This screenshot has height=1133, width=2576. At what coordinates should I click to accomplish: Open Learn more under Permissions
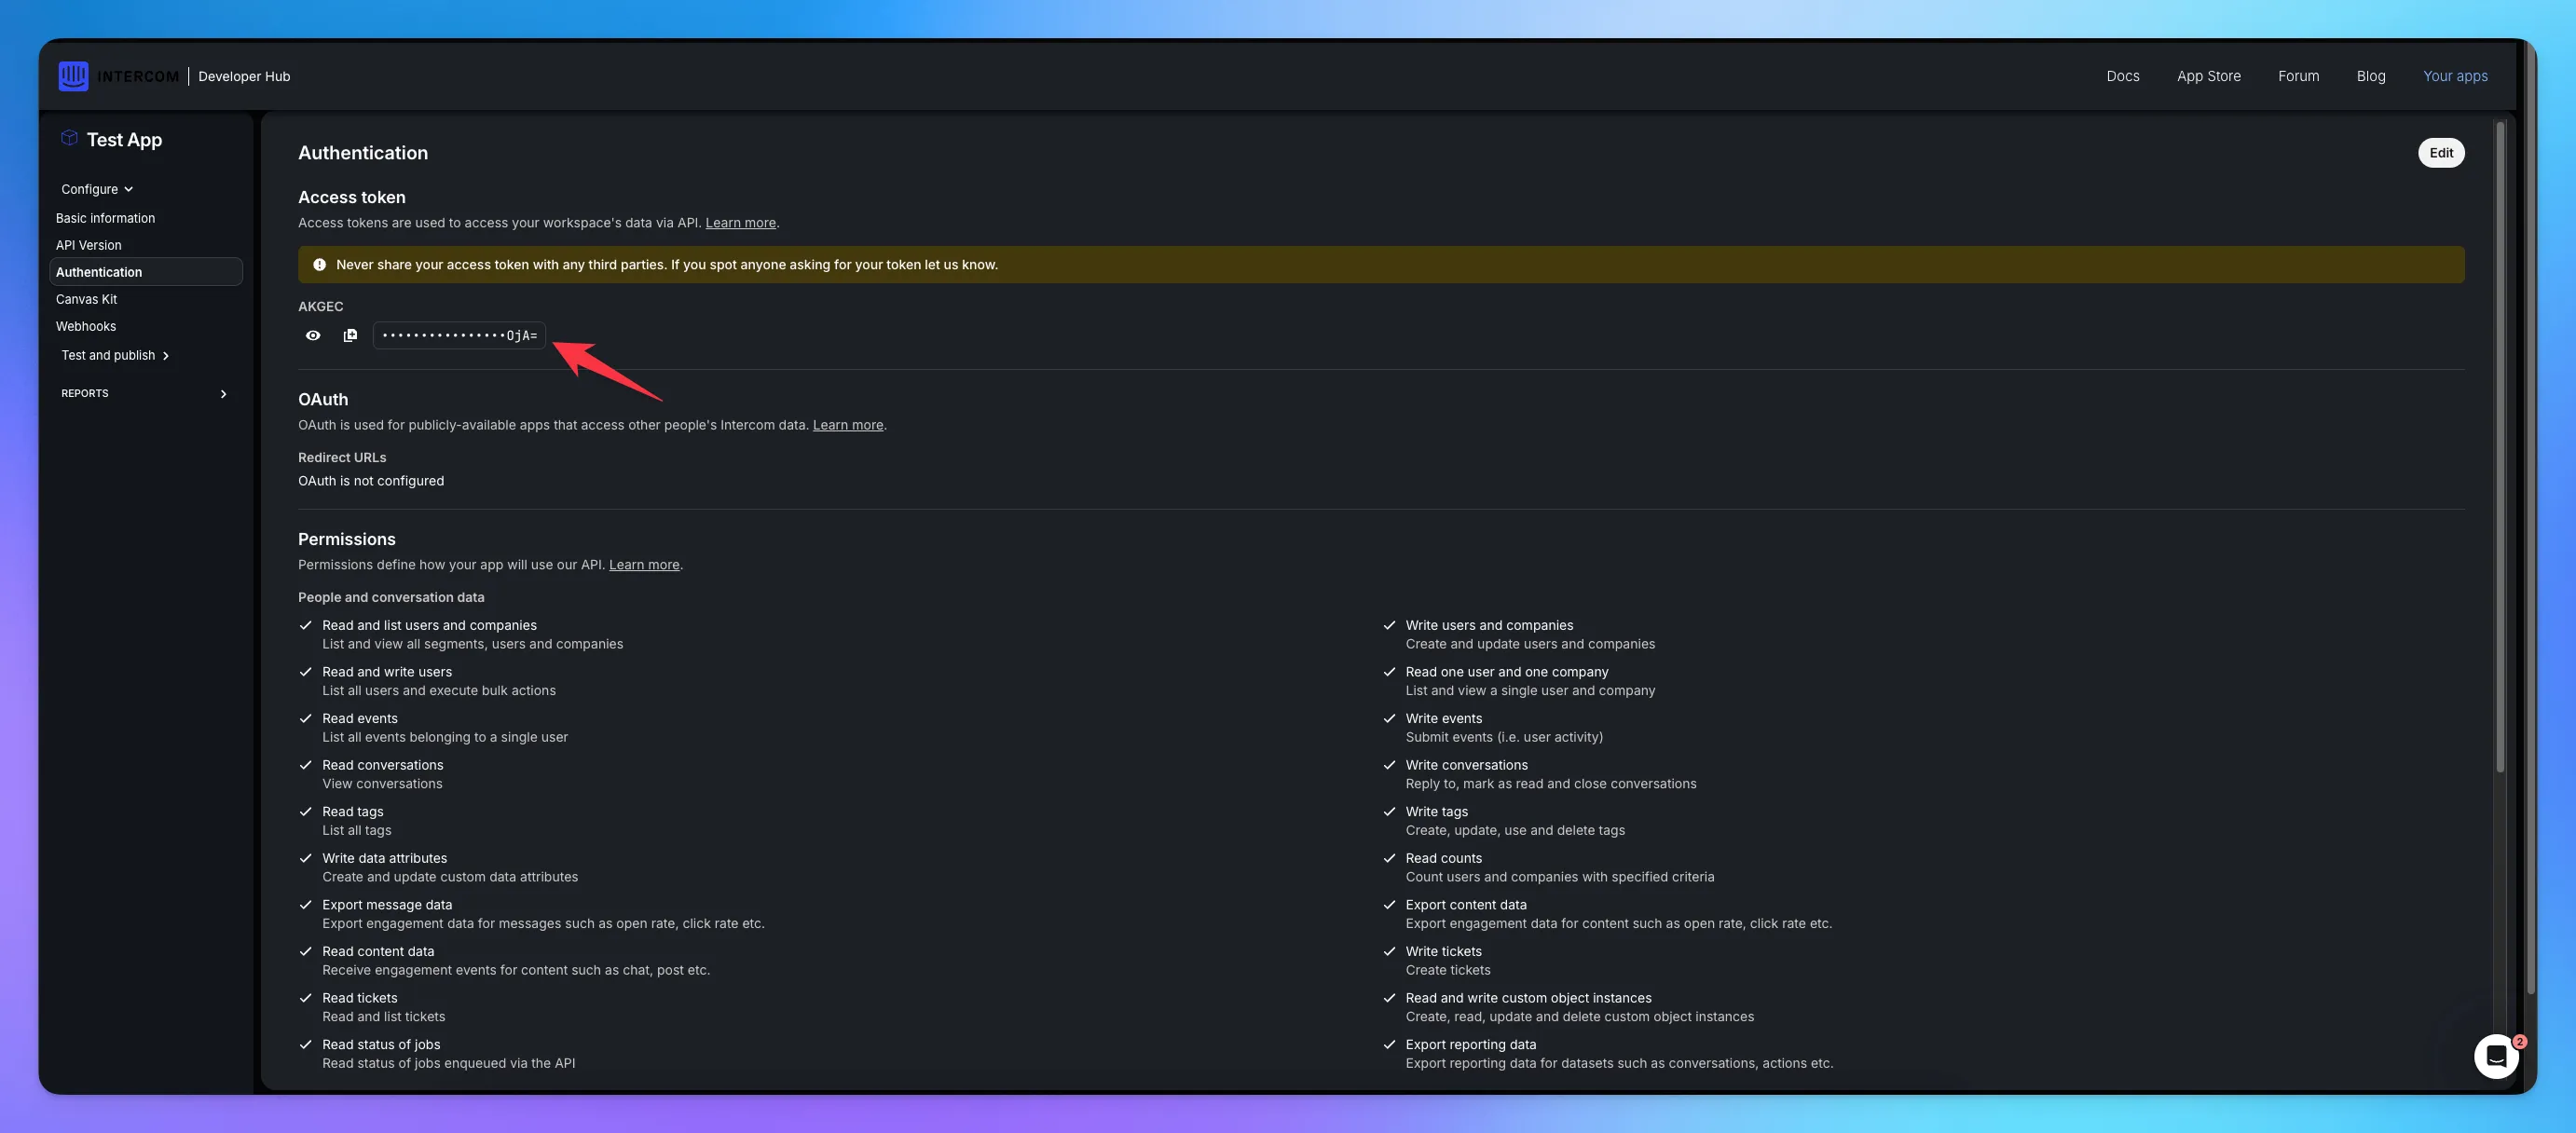pos(644,565)
